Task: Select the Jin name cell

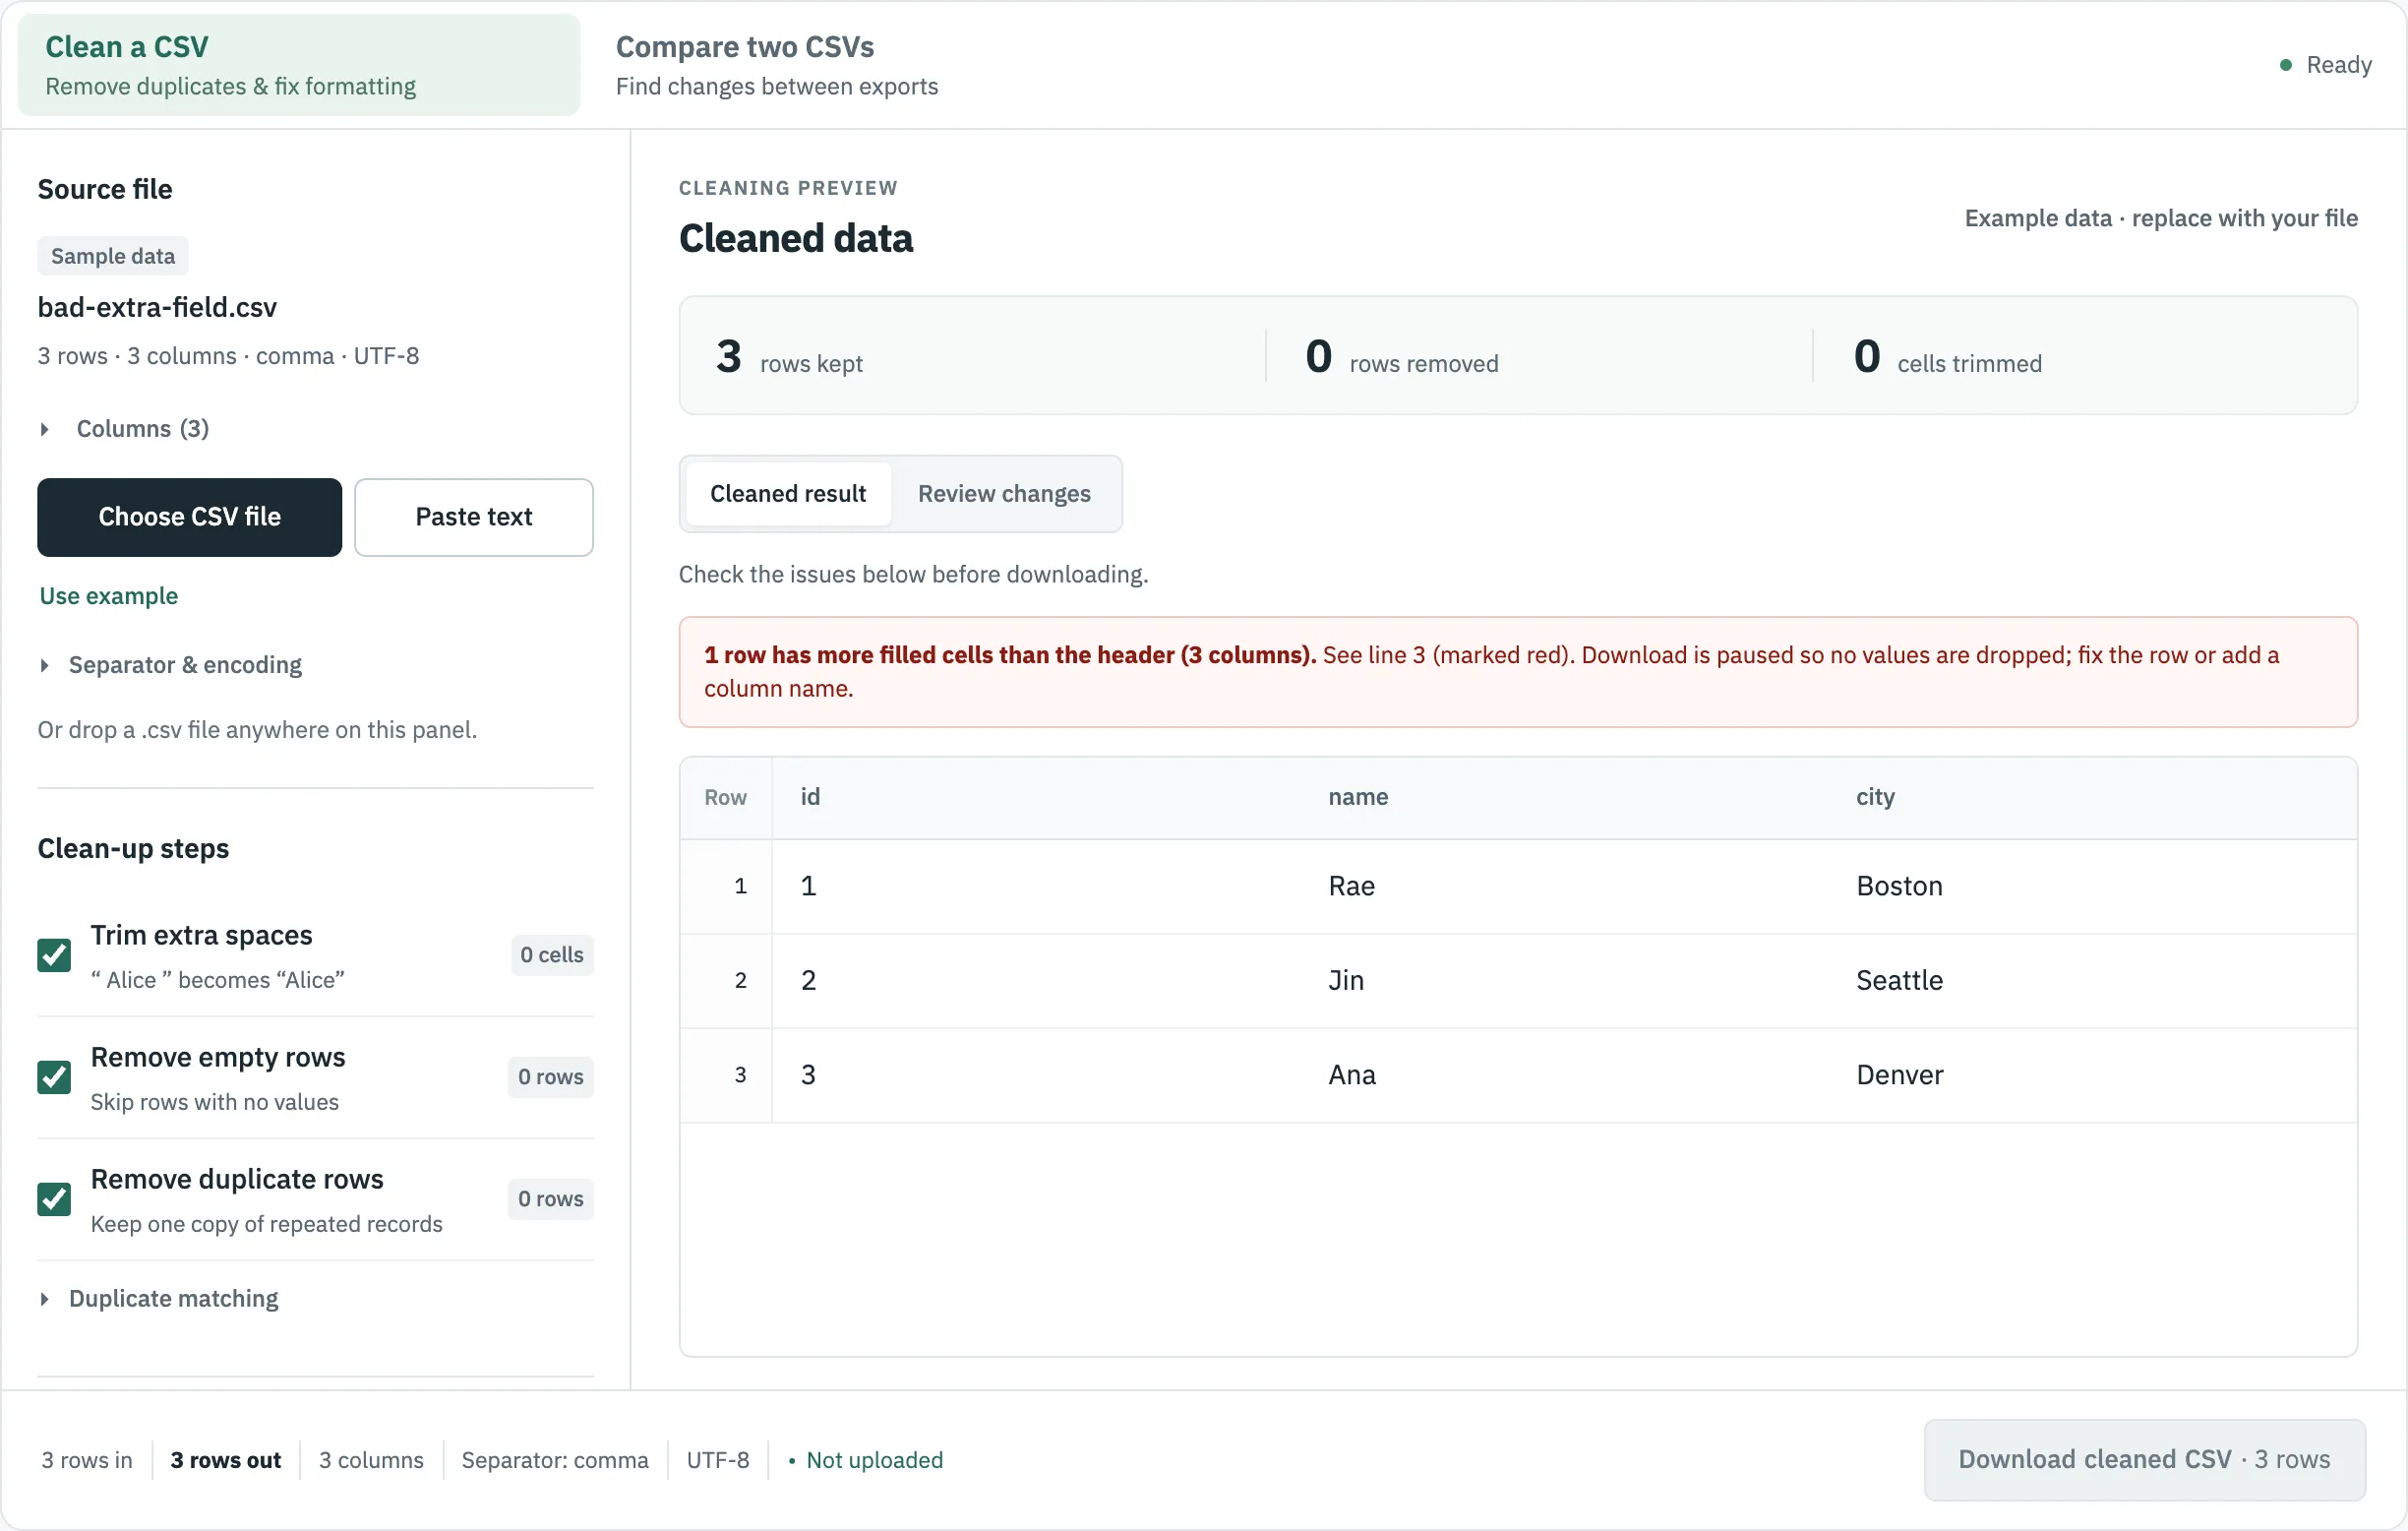Action: [1564, 980]
